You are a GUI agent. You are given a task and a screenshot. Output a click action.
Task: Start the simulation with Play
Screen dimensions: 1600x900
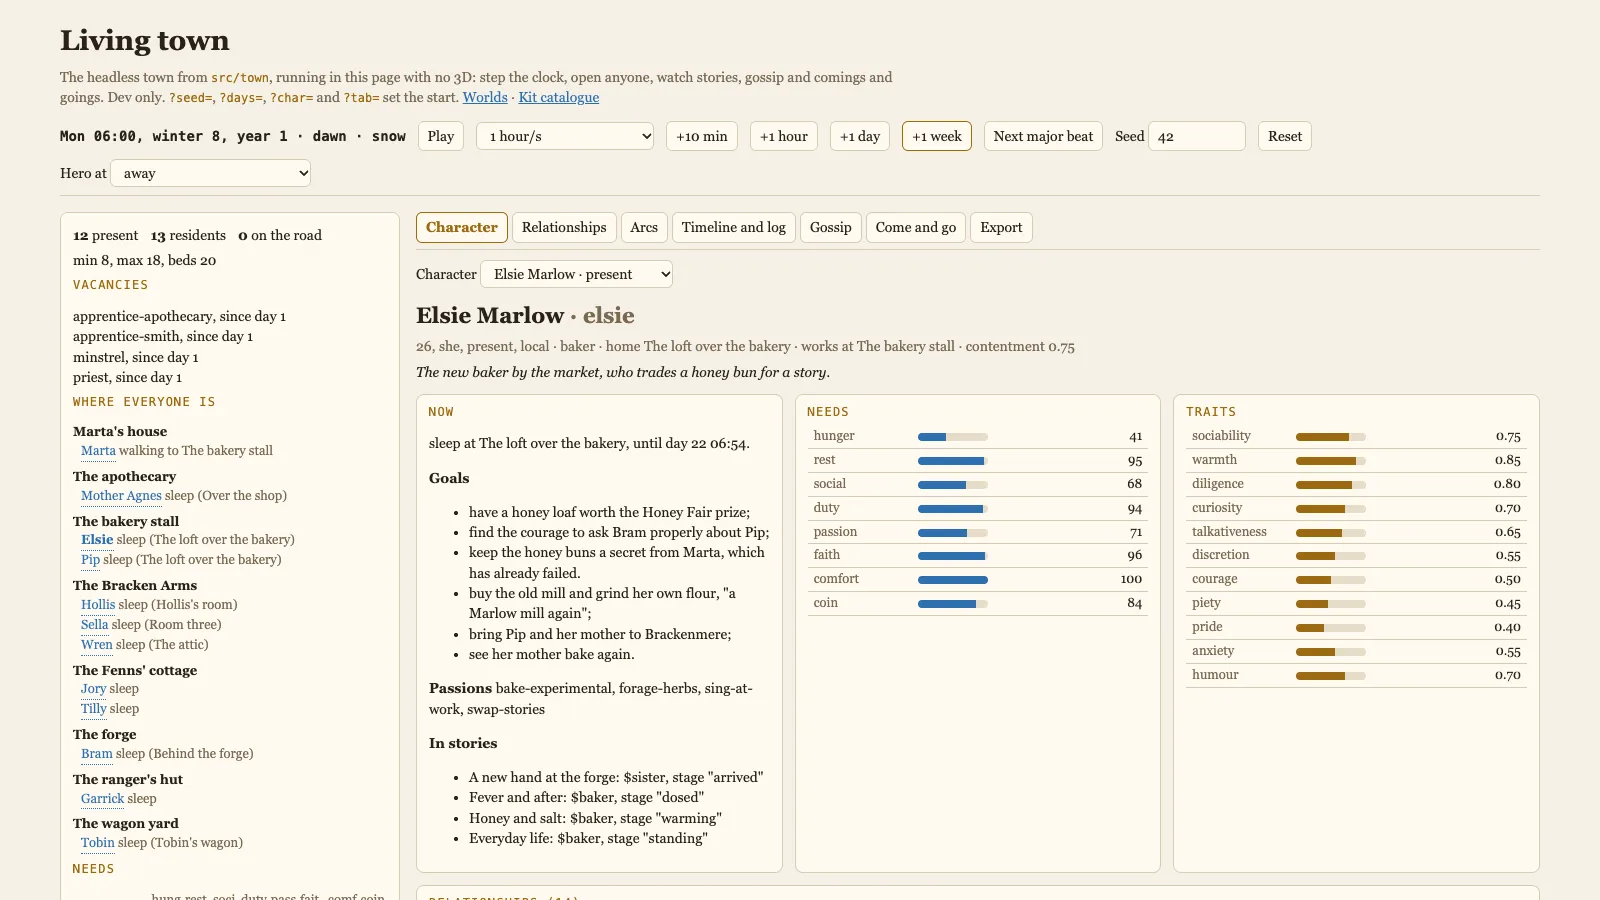pos(441,136)
